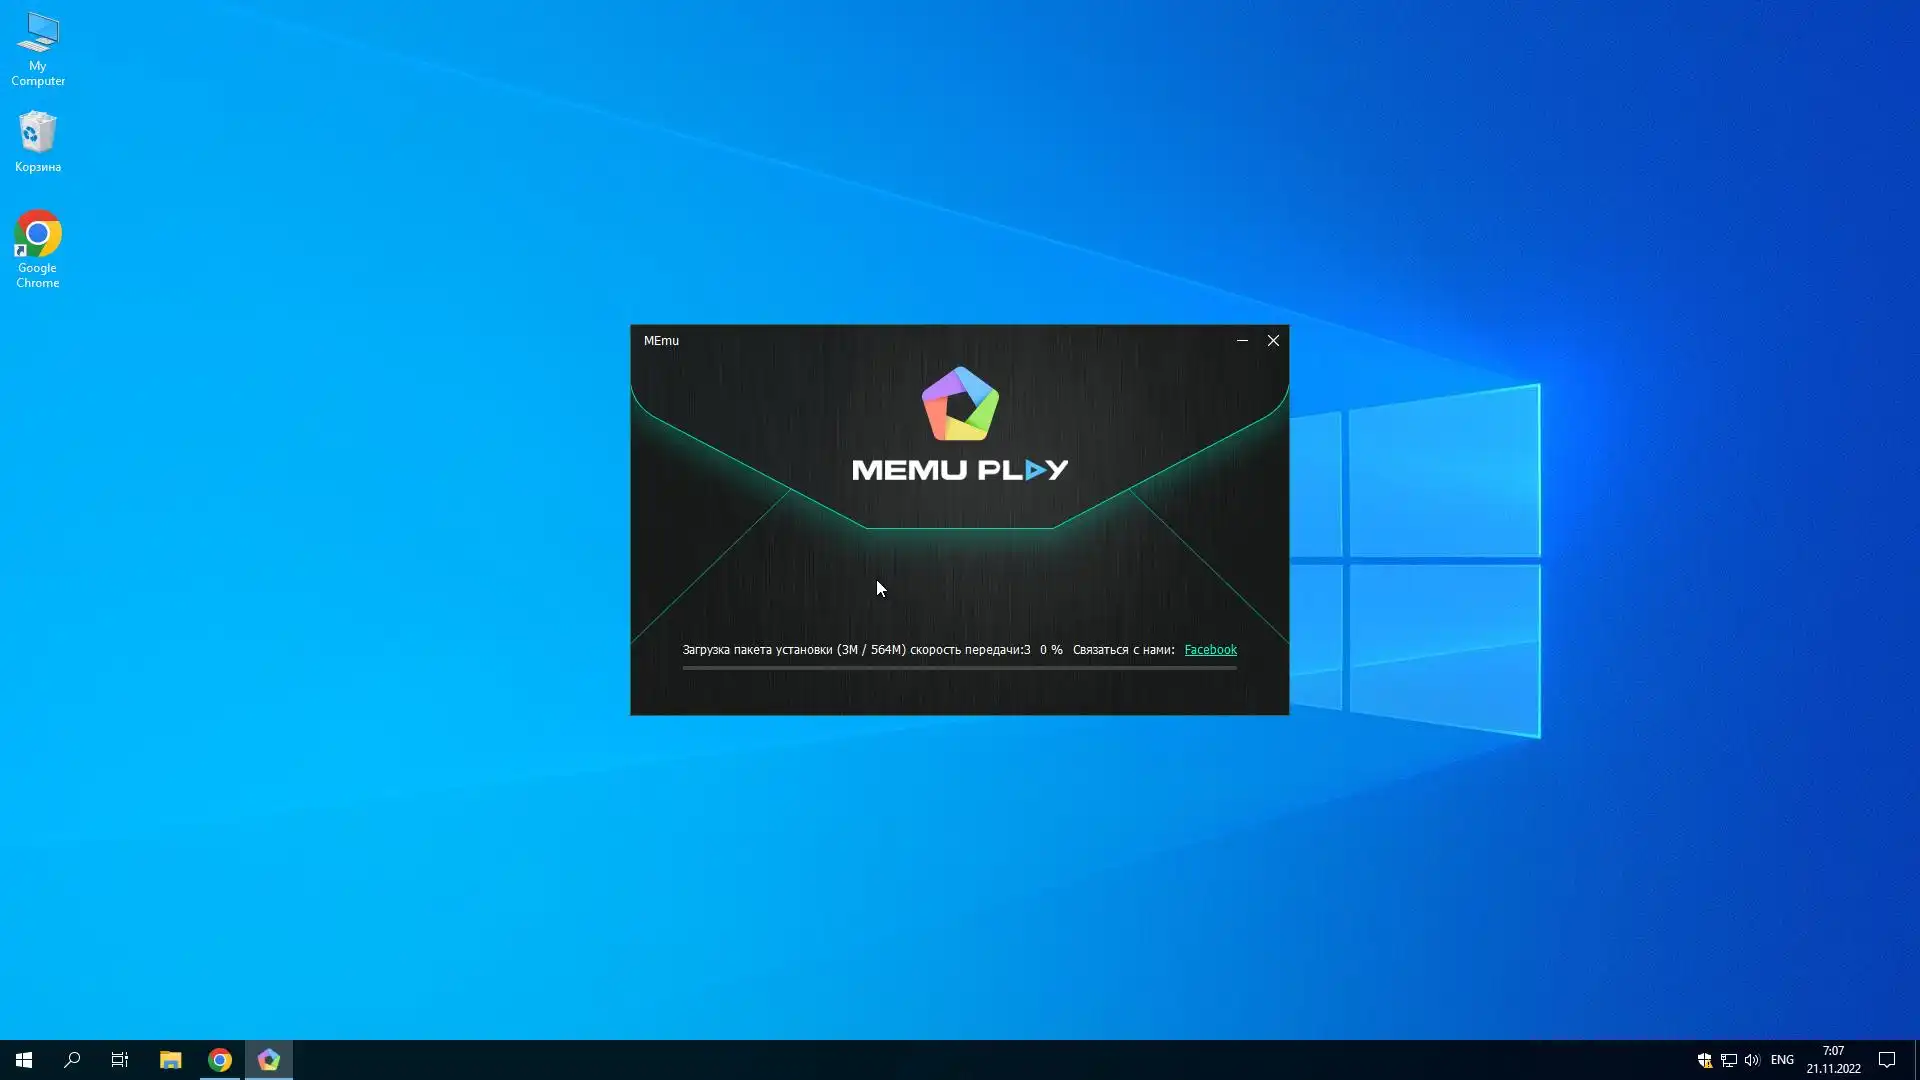
Task: Click the installer download progress bar
Action: (959, 667)
